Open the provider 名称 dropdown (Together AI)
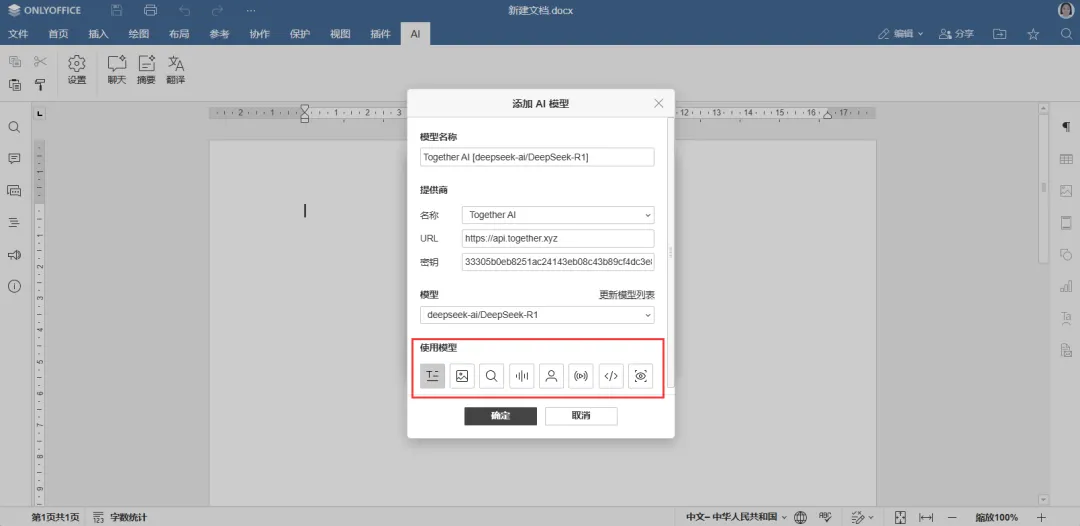This screenshot has width=1080, height=526. [x=558, y=215]
